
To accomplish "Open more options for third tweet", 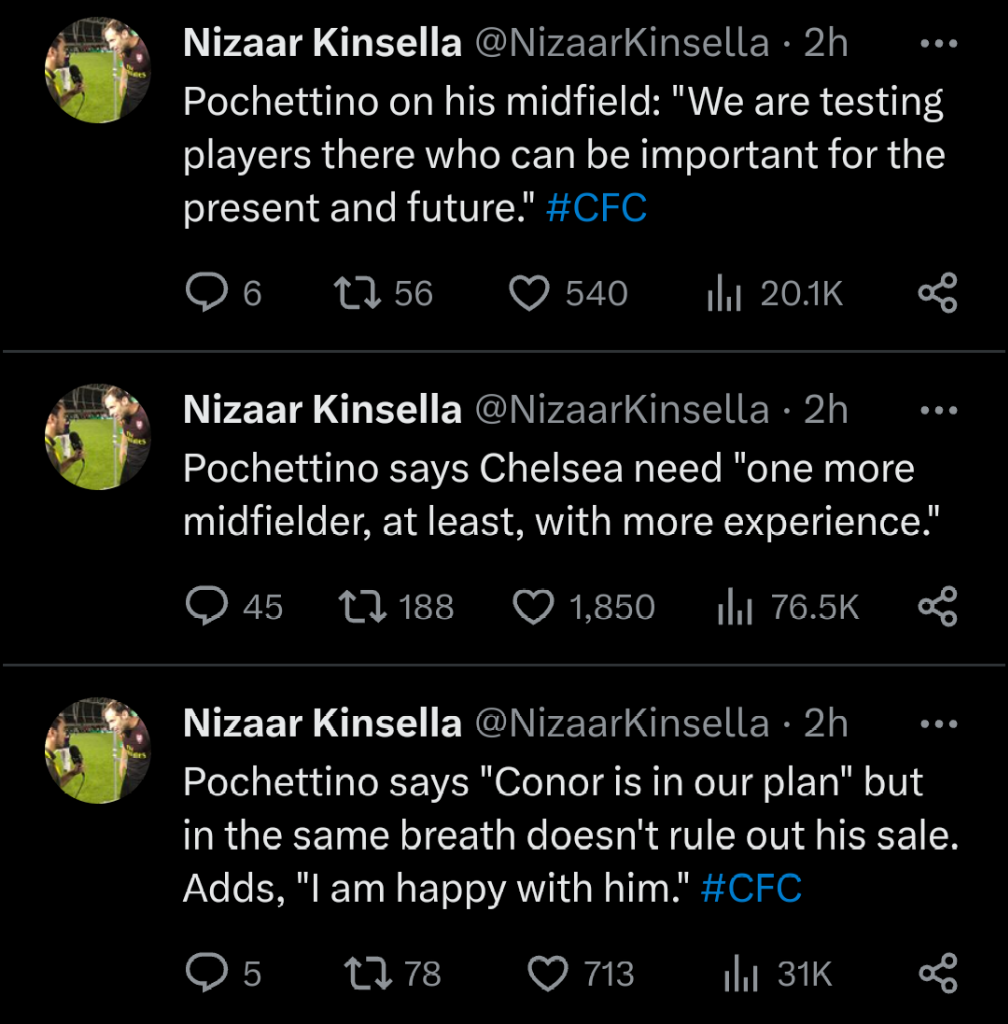I will [x=937, y=724].
